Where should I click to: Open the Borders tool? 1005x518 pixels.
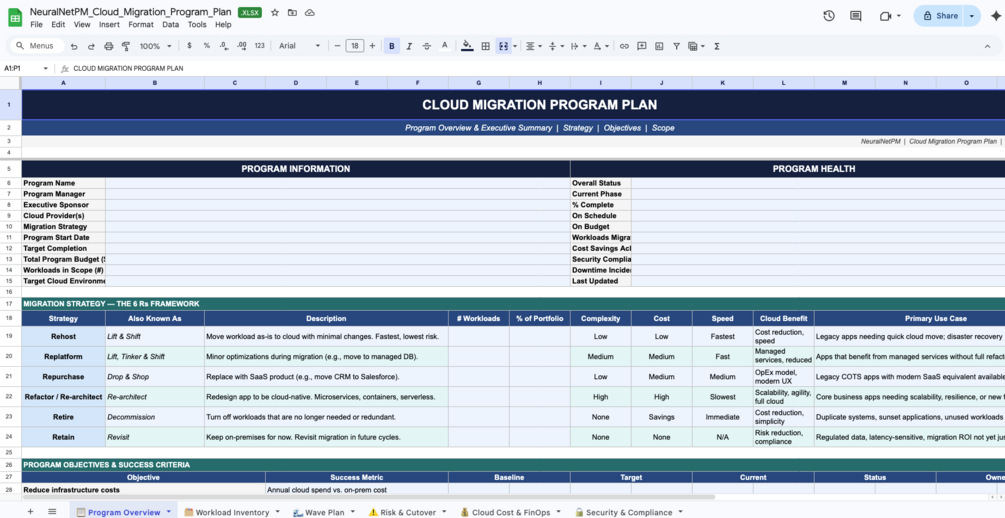pos(486,46)
